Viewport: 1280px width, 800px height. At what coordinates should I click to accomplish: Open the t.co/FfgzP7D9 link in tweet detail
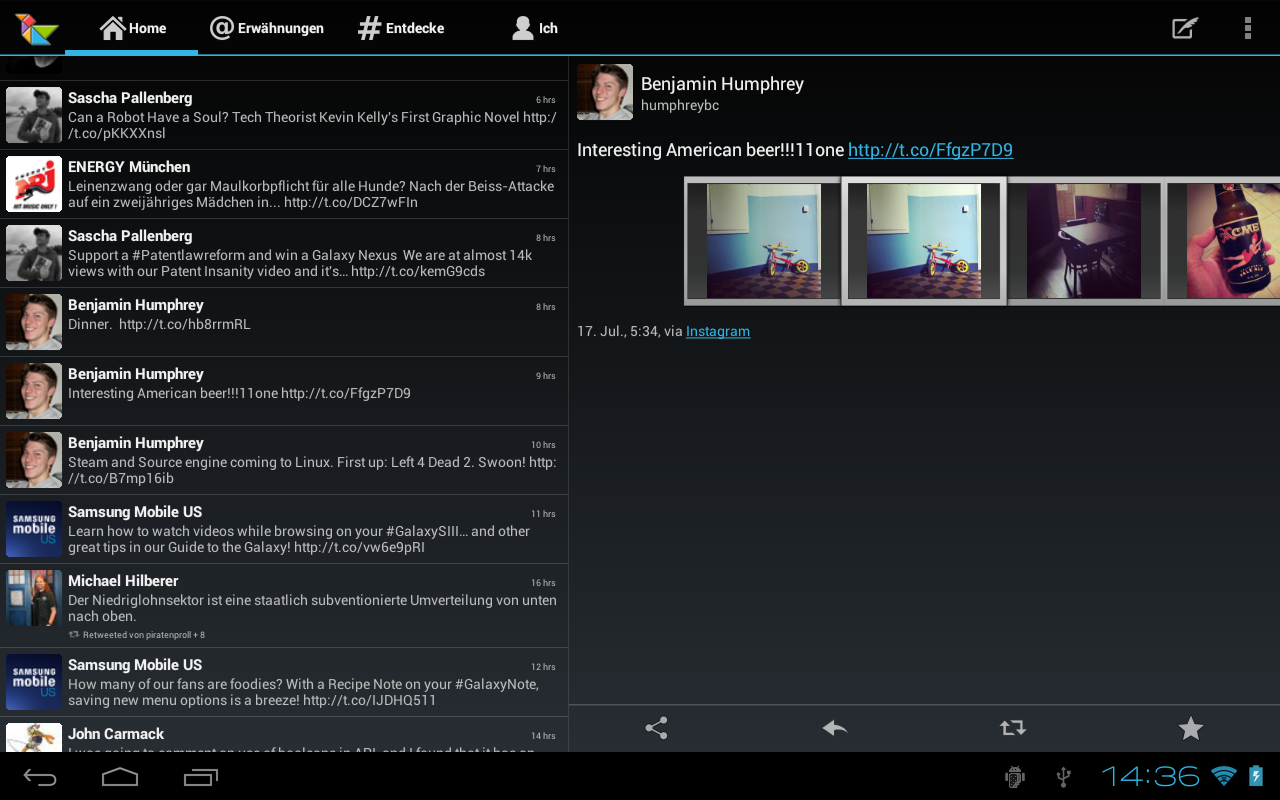coord(930,150)
